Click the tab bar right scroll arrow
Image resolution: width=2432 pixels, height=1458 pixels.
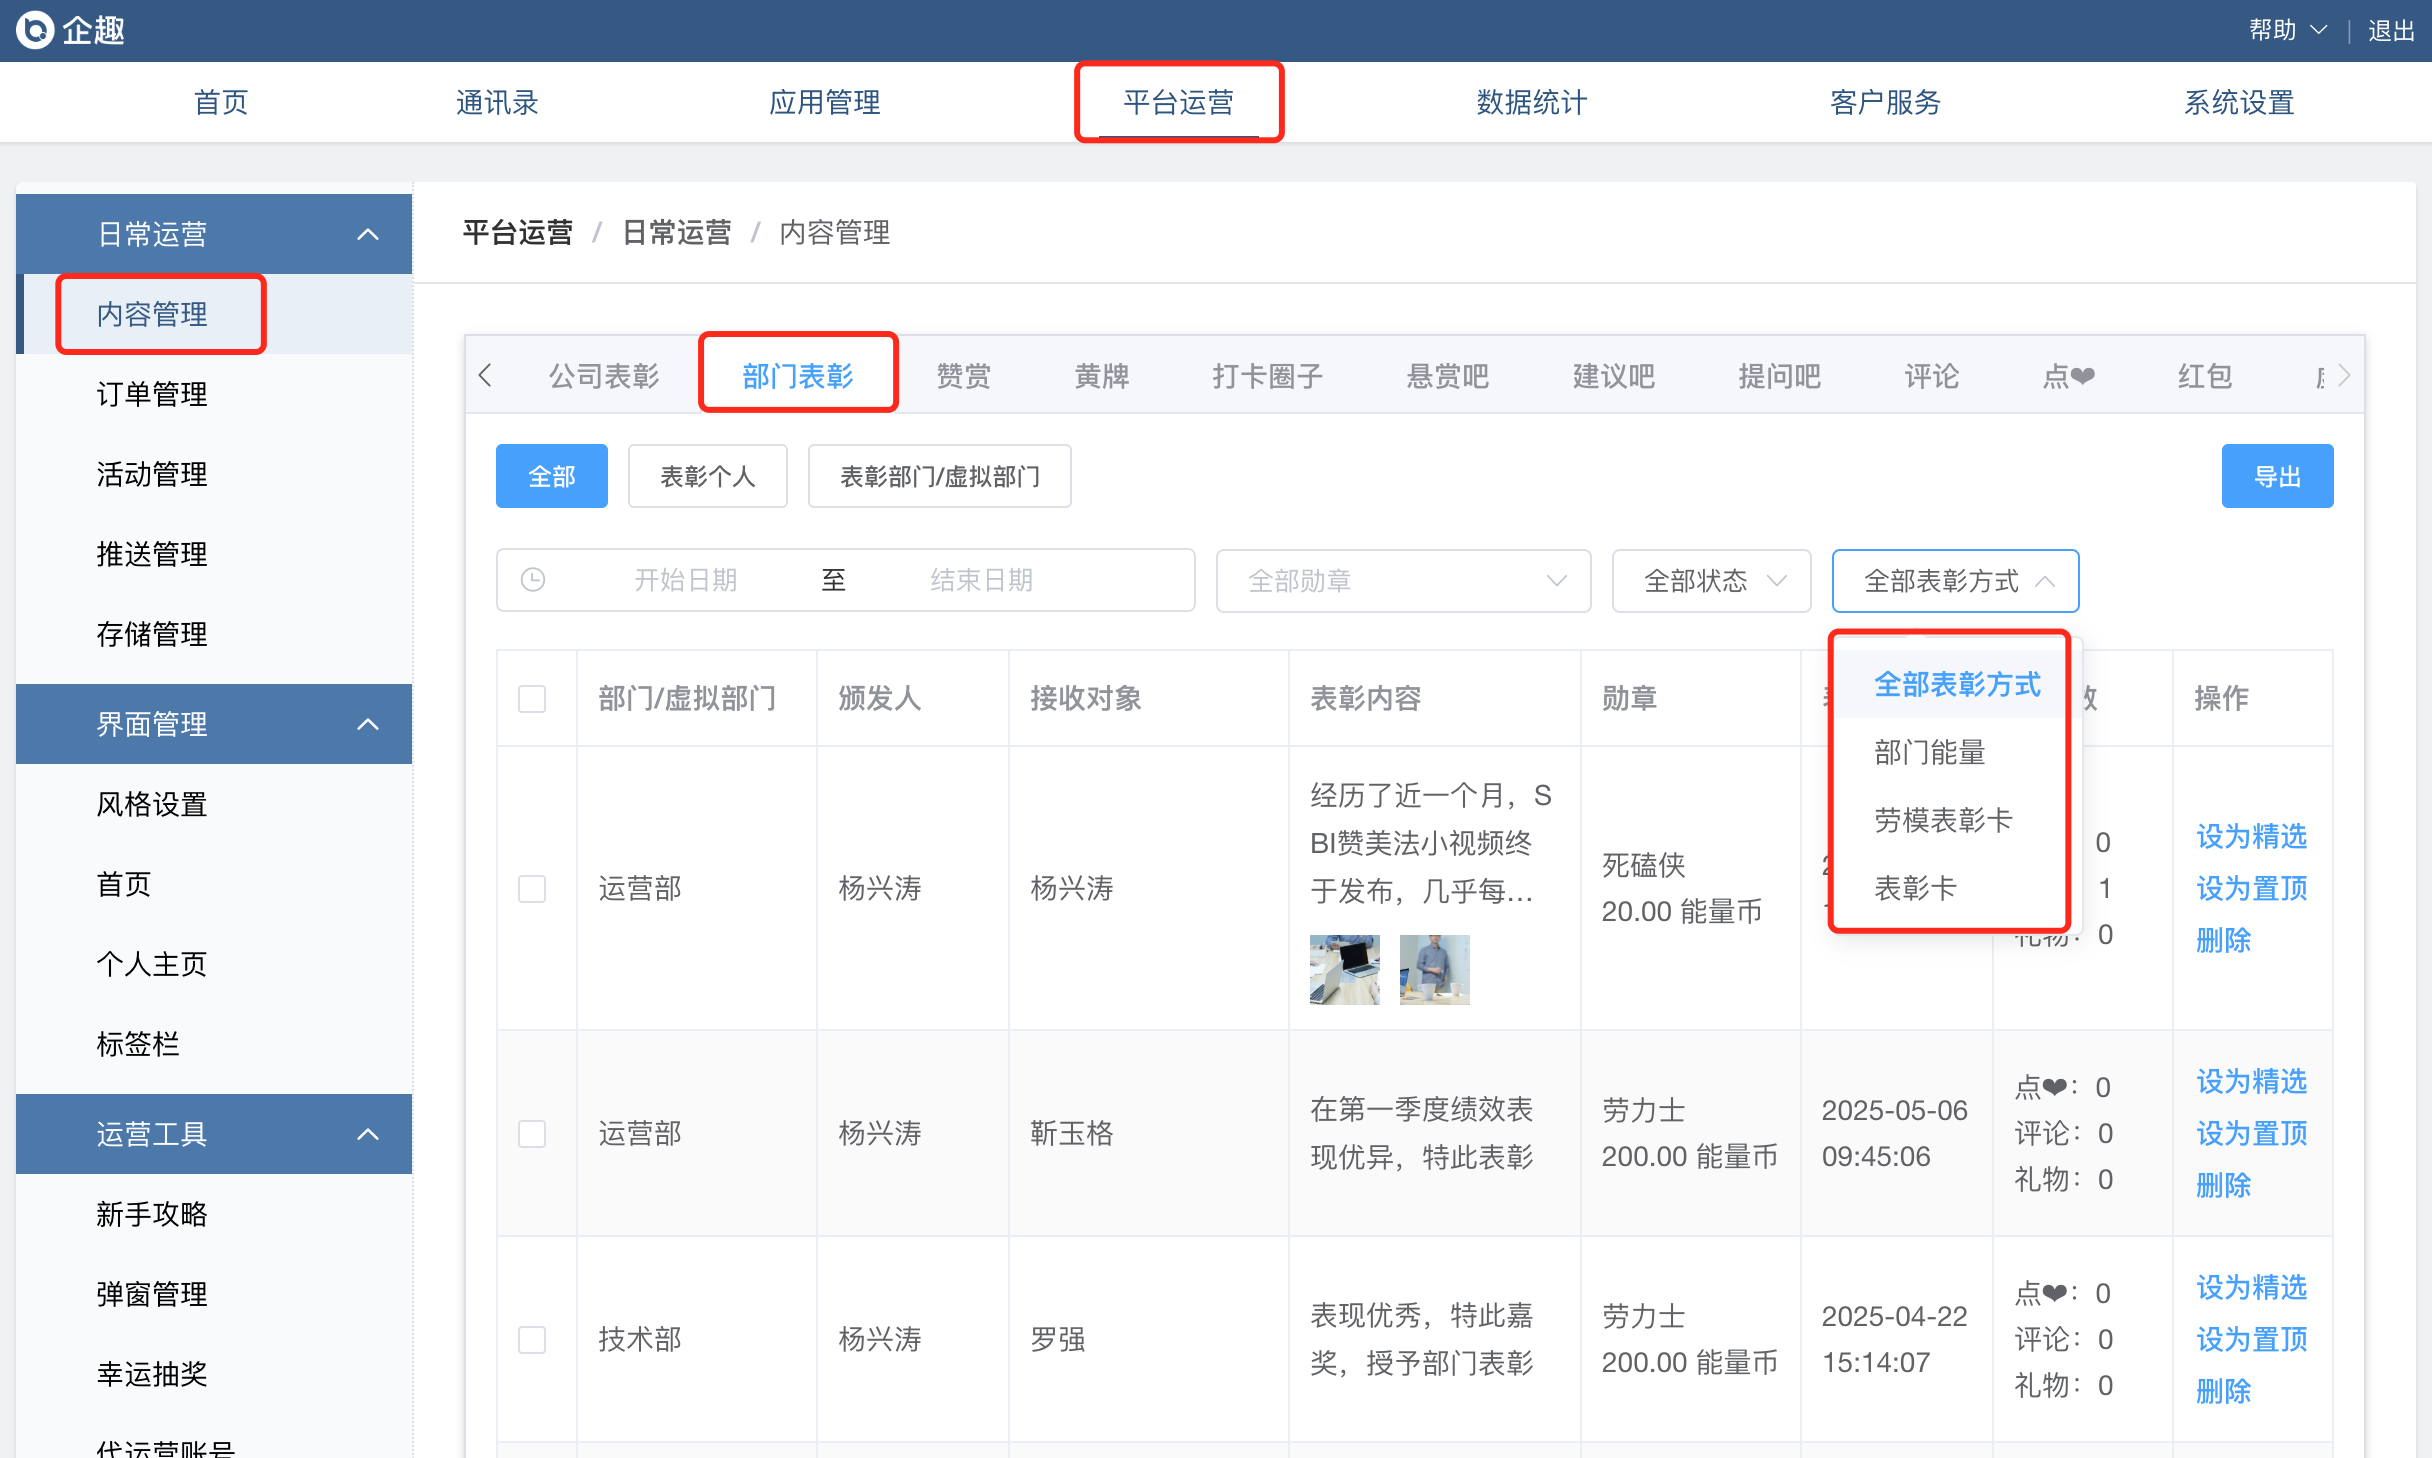2344,376
